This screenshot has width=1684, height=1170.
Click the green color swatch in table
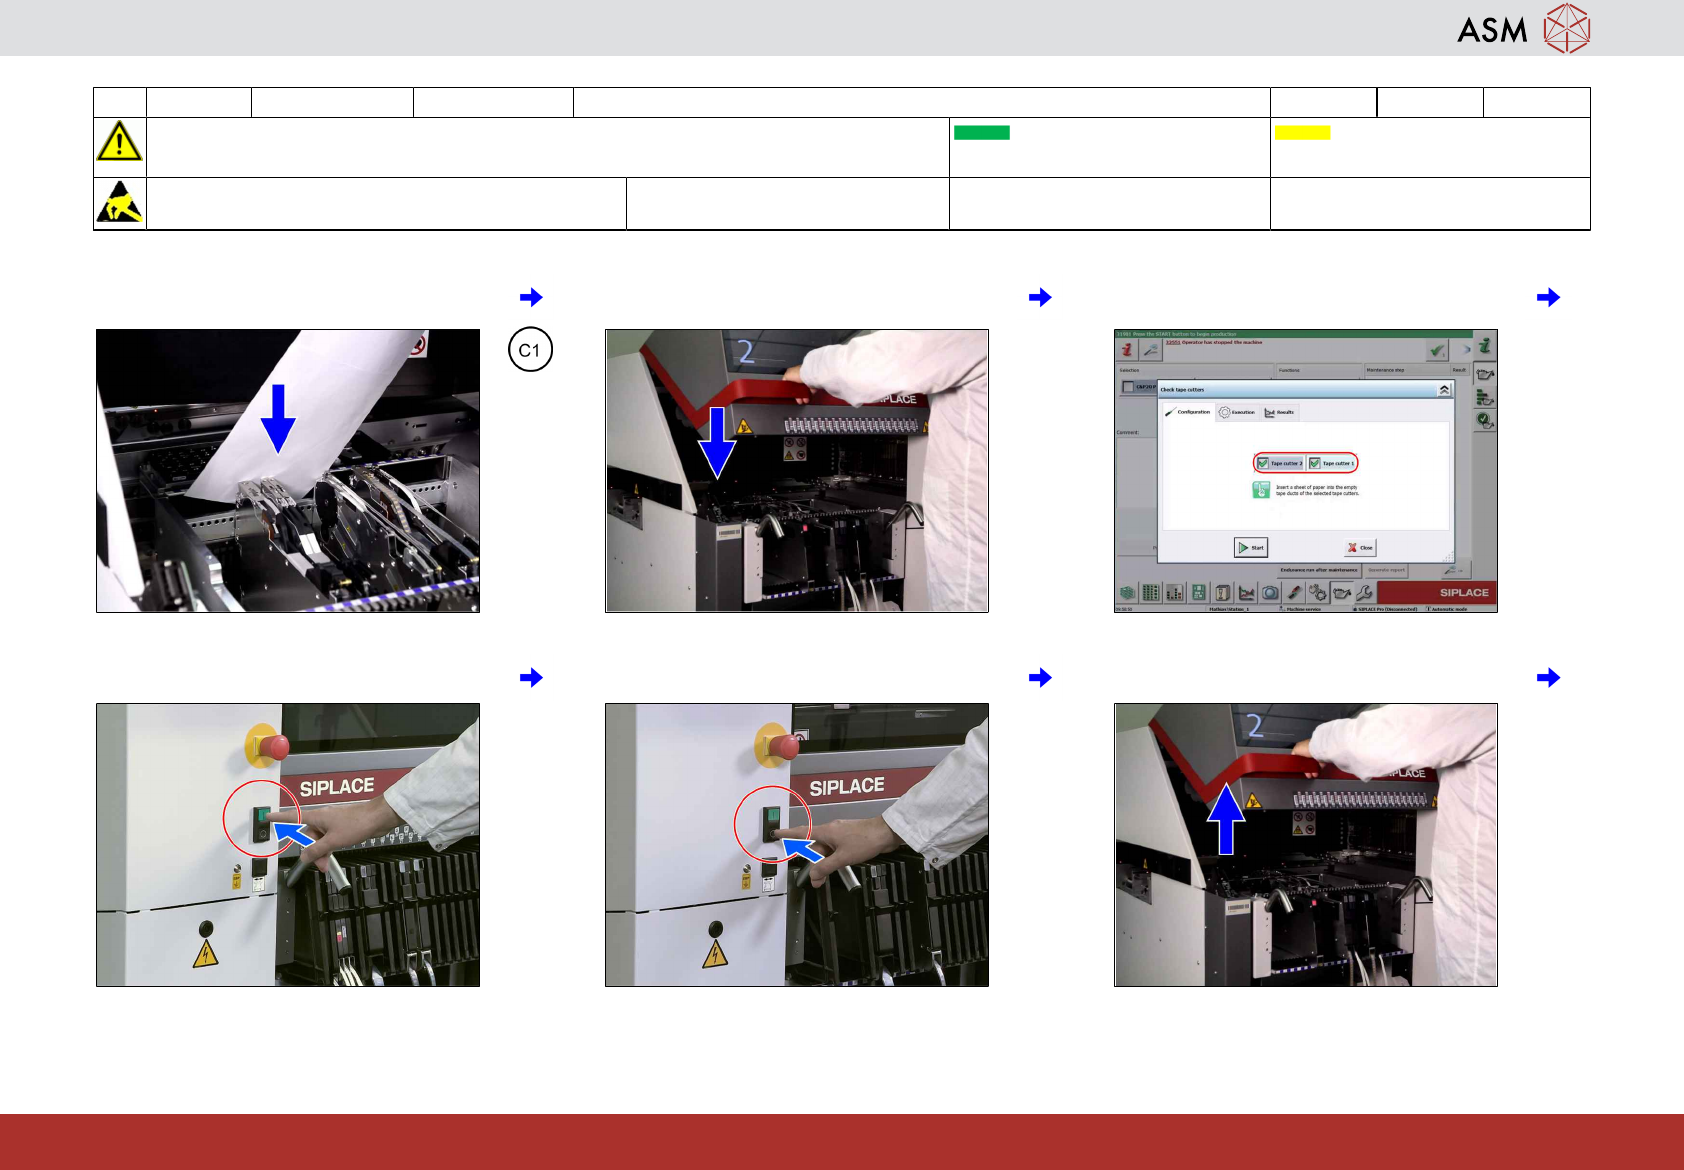point(982,133)
